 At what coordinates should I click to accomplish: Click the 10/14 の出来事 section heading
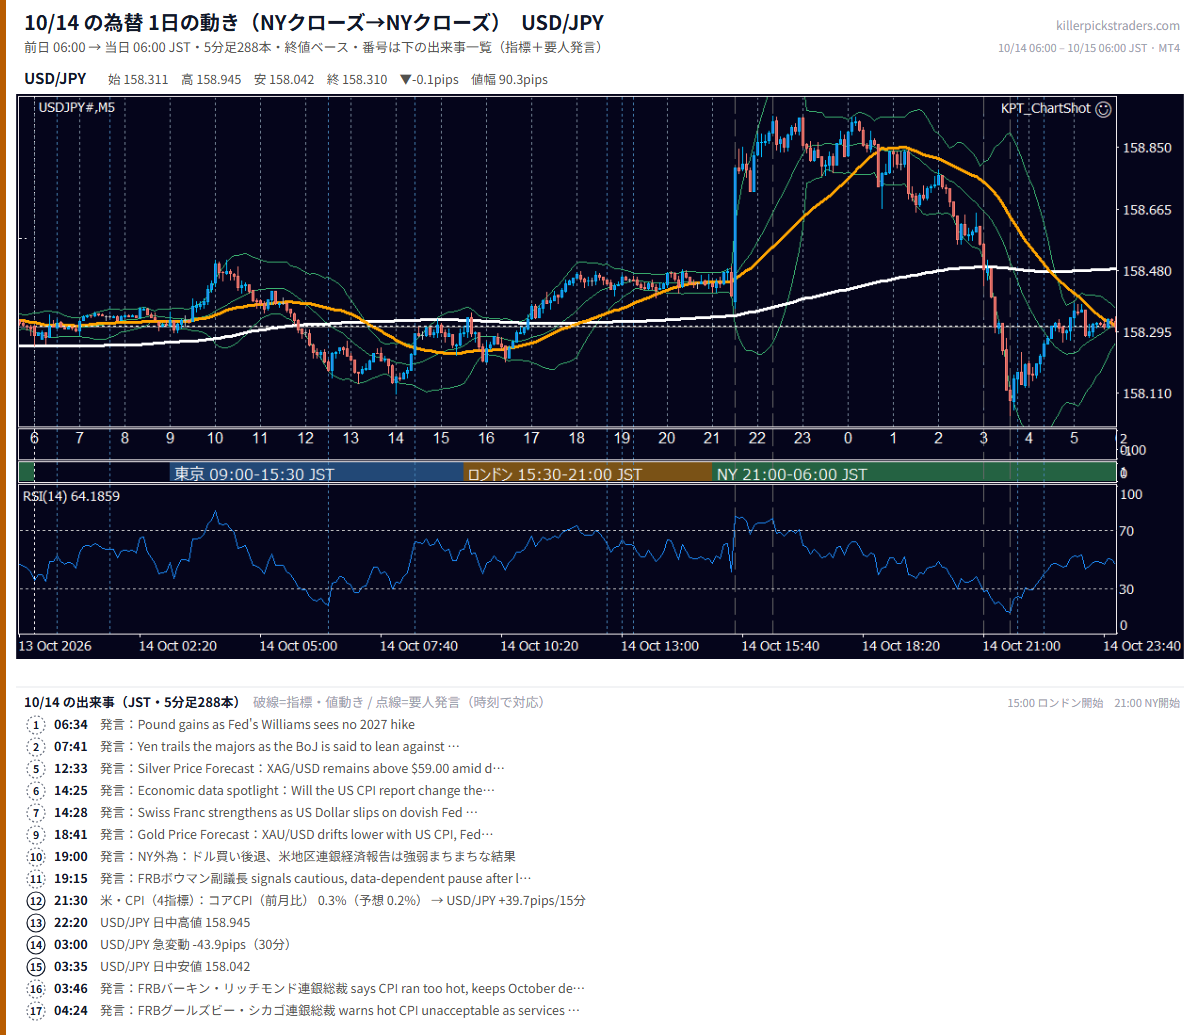coord(133,702)
